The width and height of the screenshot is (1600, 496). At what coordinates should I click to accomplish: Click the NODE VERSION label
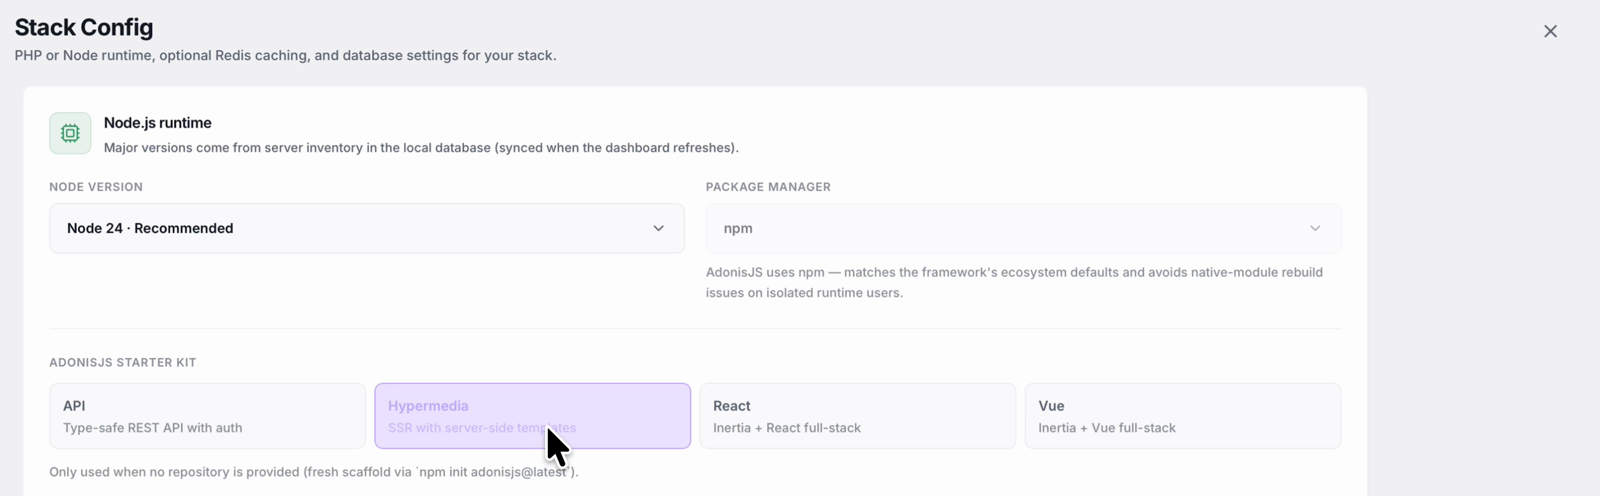click(x=96, y=187)
